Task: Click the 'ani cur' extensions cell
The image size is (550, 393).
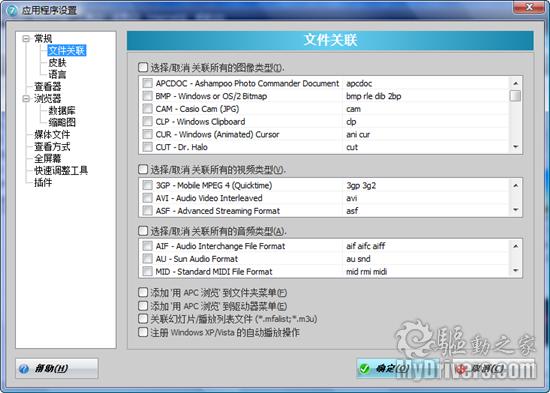Action: click(358, 134)
